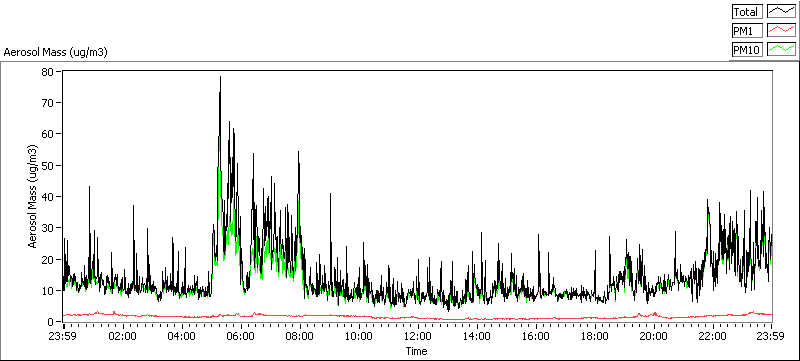Click the 04:00 time axis label
Image resolution: width=800 pixels, height=361 pixels.
(x=182, y=336)
